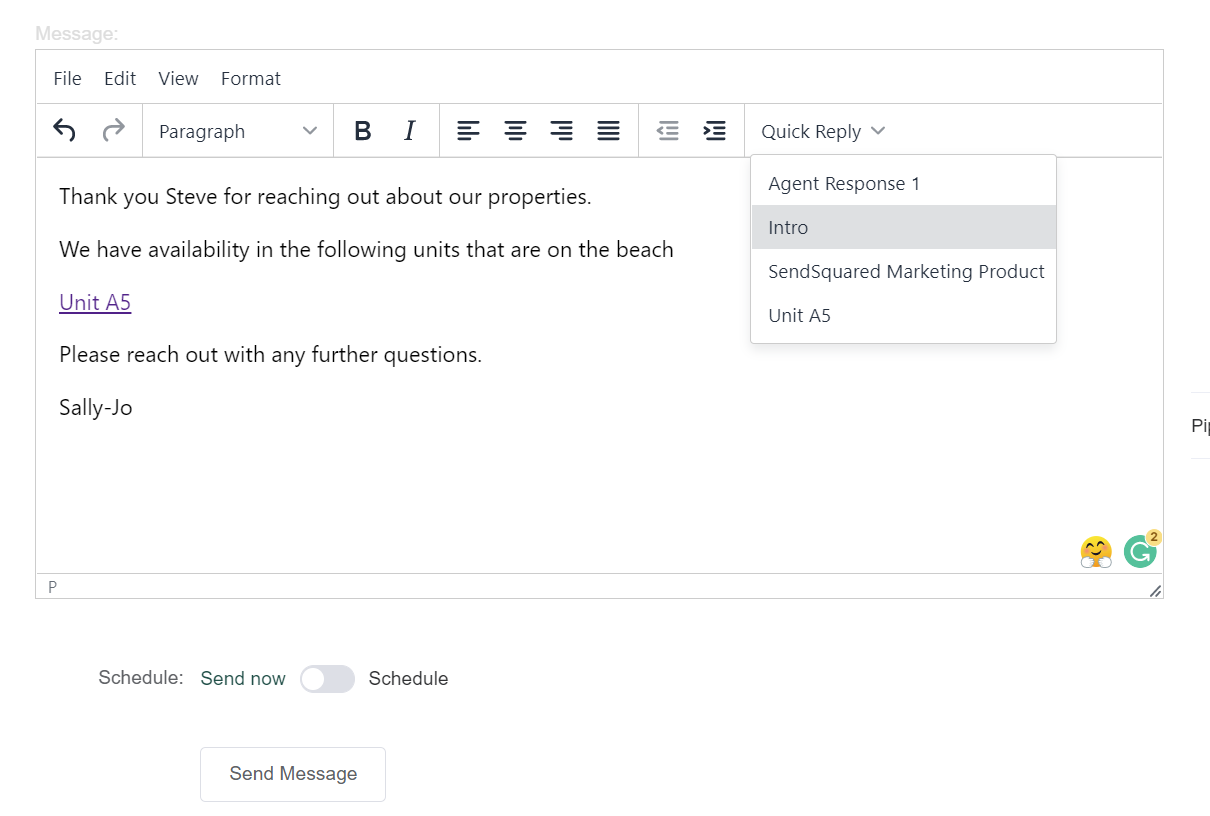Justify the paragraph text
Screen dimensions: 1210x816
[x=608, y=130]
